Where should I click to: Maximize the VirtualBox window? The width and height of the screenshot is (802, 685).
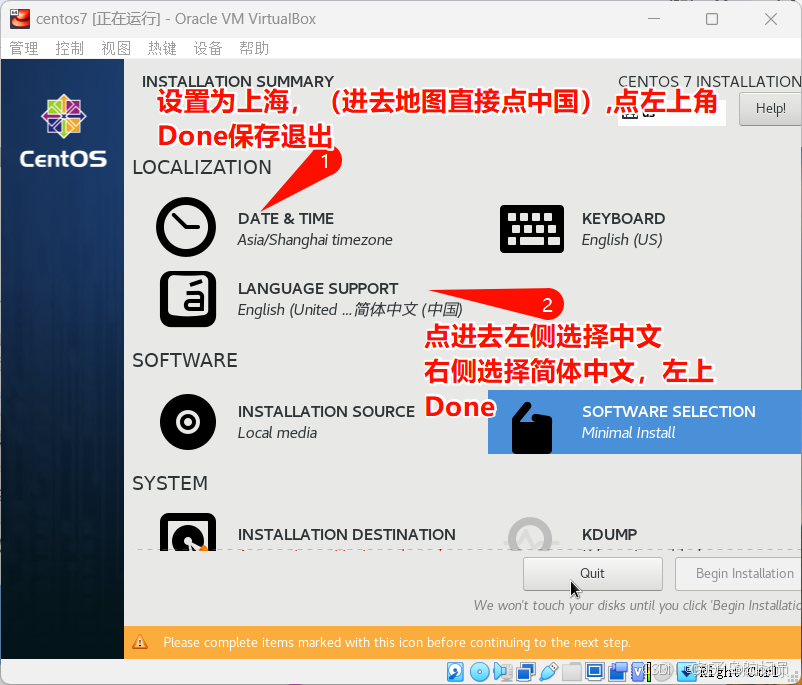[x=711, y=19]
